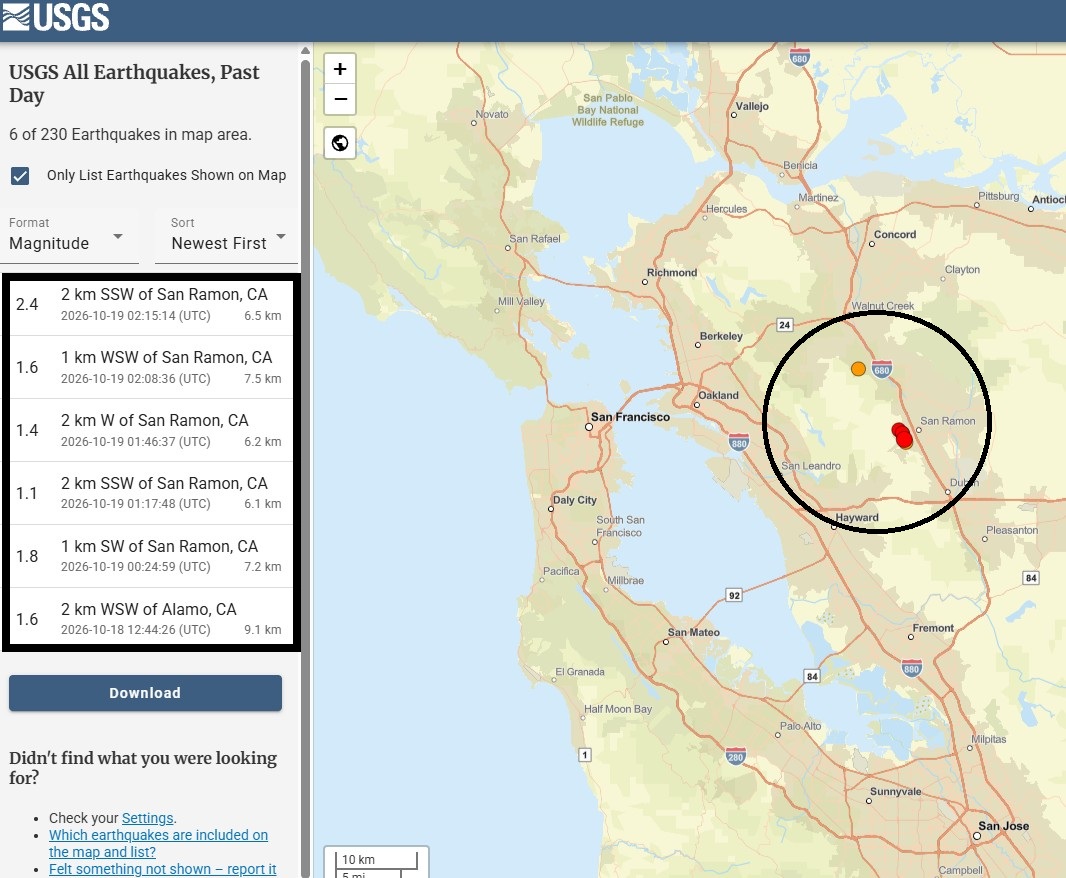Click the Daly City label on map
This screenshot has height=878, width=1066.
(574, 500)
